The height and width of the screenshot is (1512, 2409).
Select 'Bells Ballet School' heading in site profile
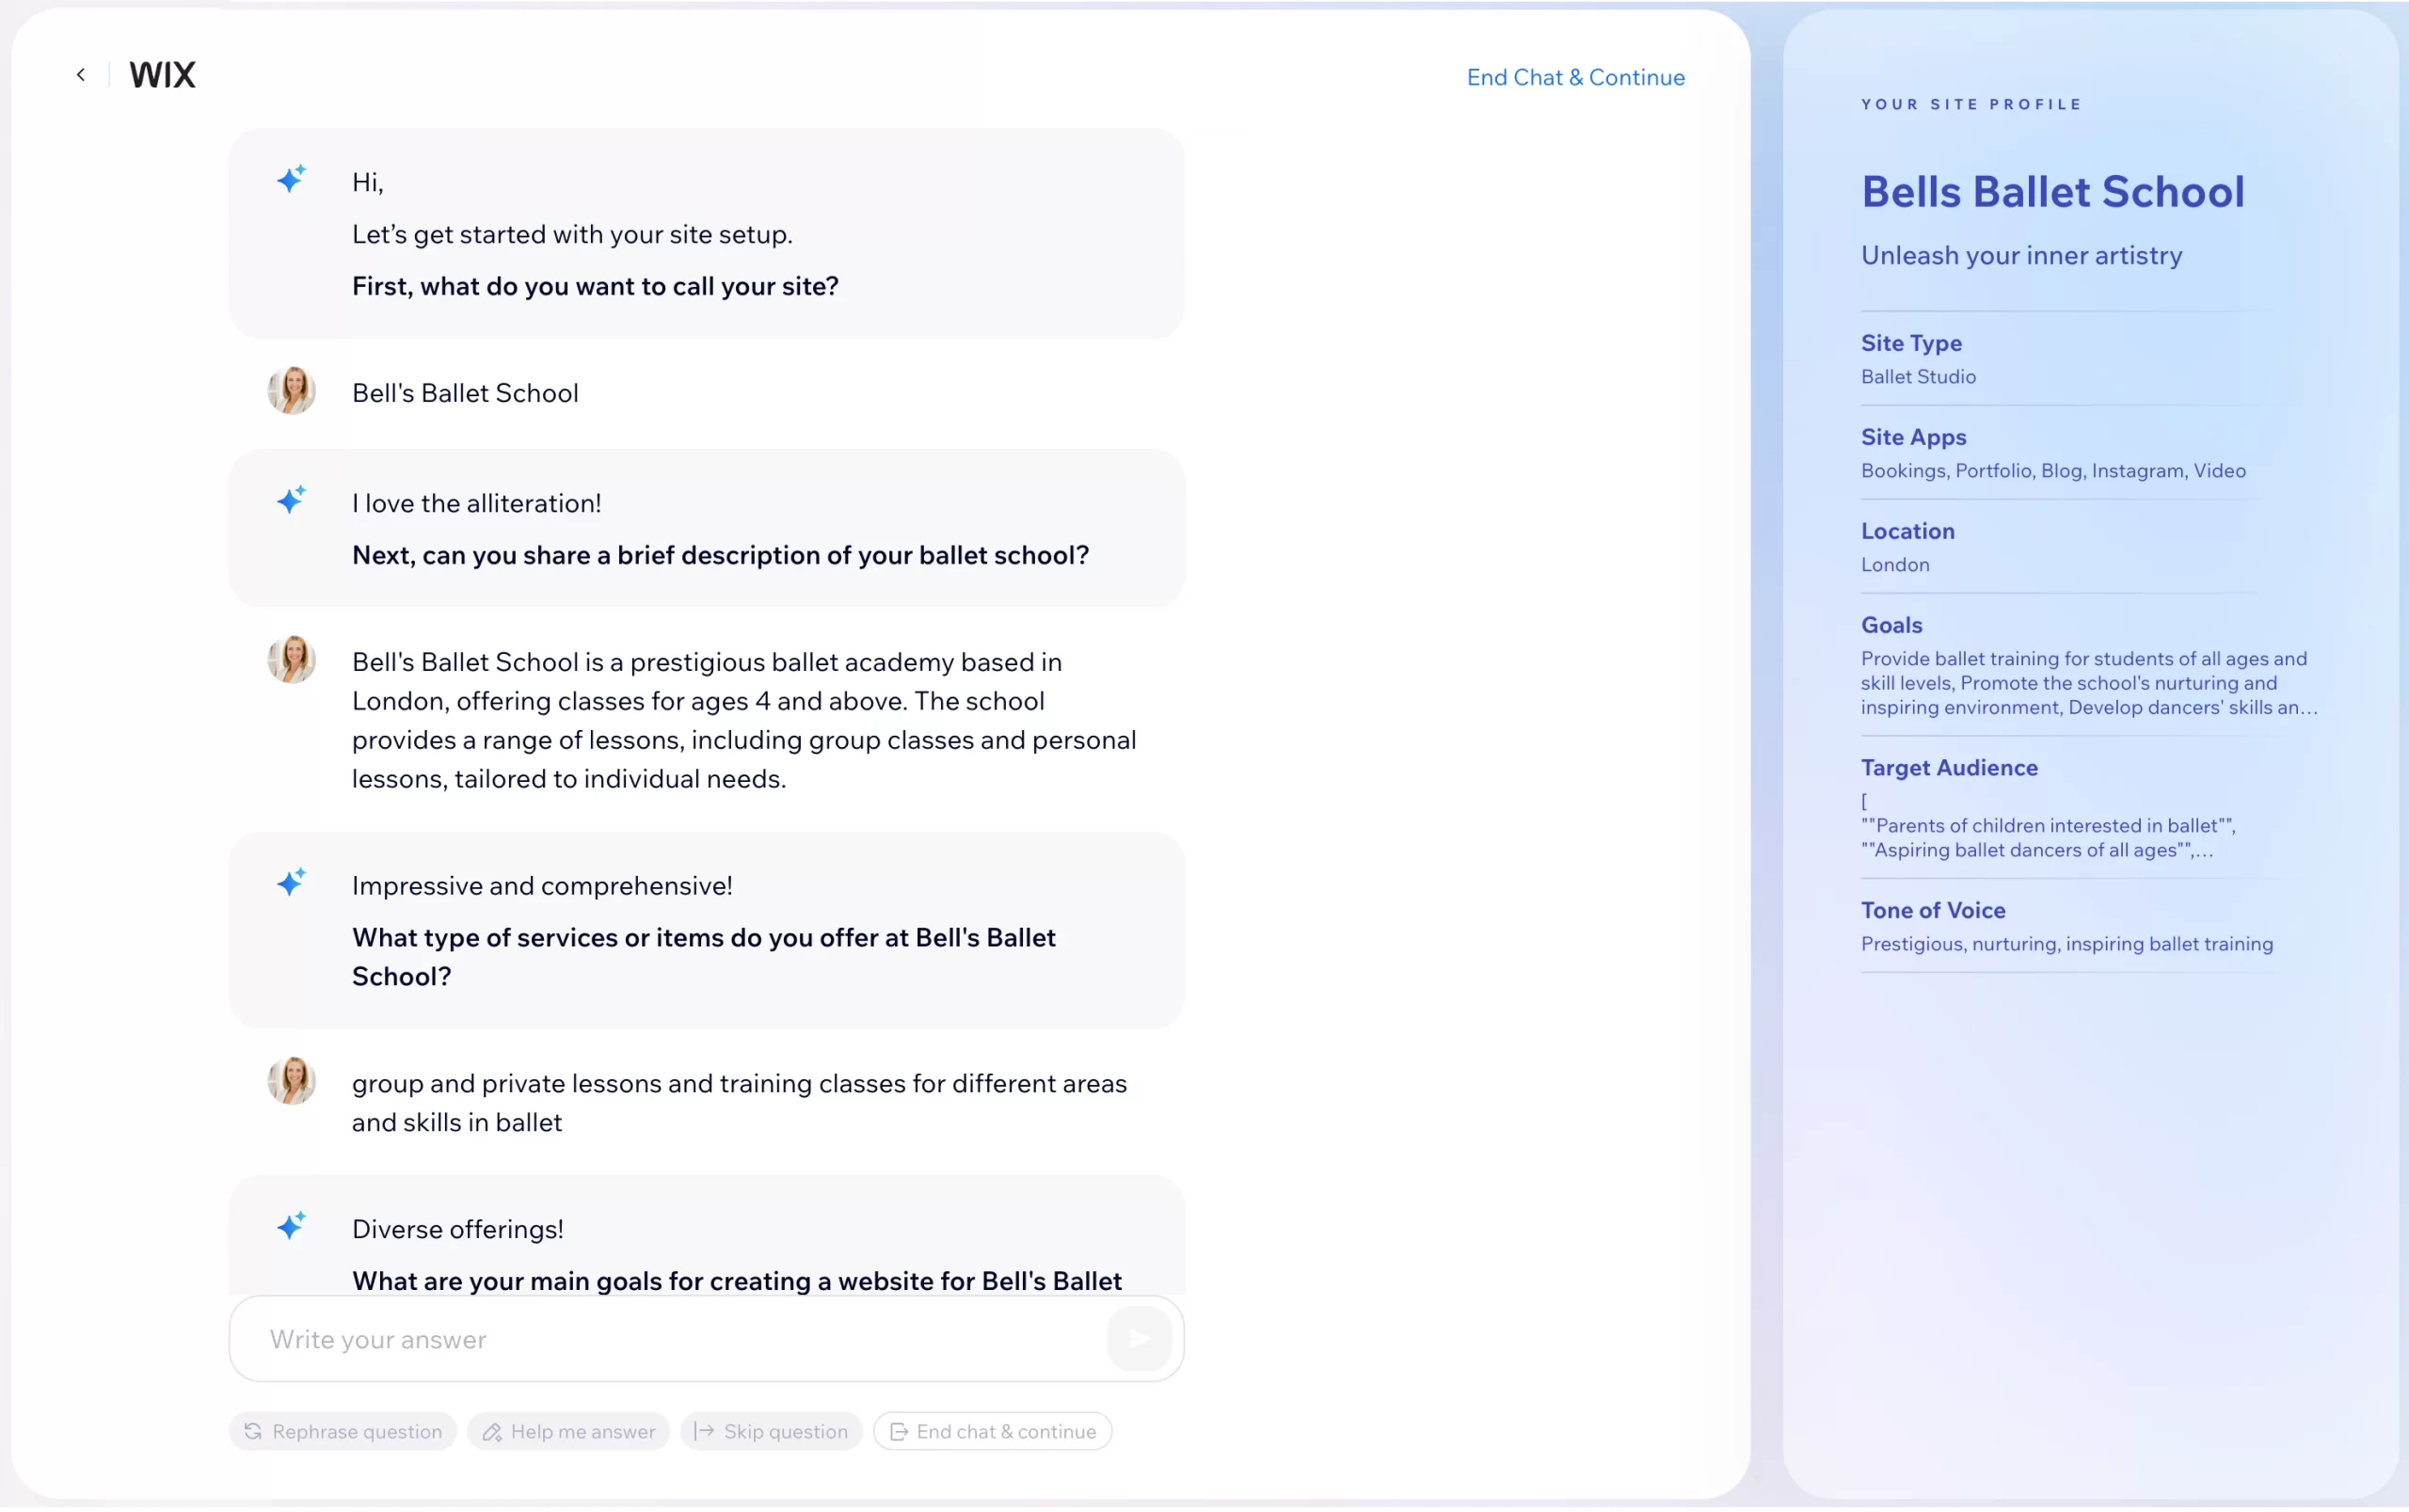pos(2051,191)
